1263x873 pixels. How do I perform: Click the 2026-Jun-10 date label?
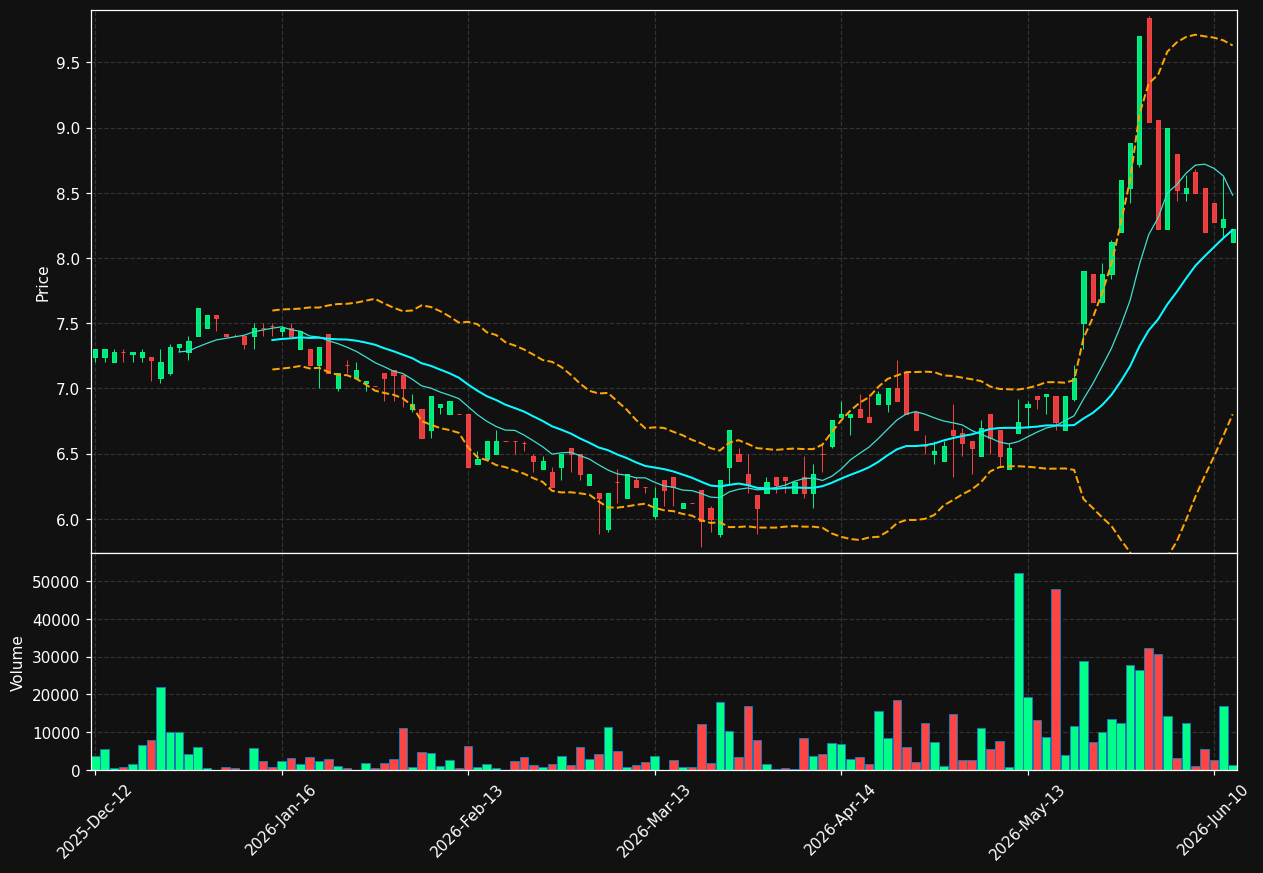(1214, 821)
